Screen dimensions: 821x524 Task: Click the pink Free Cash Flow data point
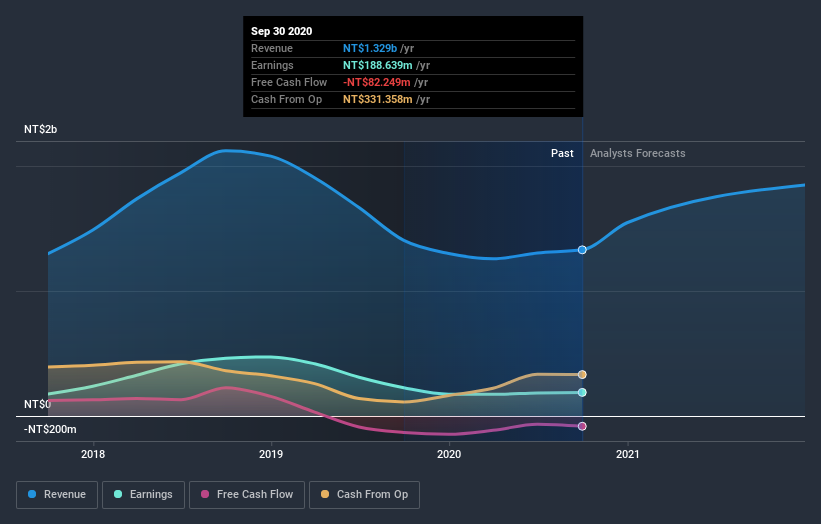tap(582, 426)
